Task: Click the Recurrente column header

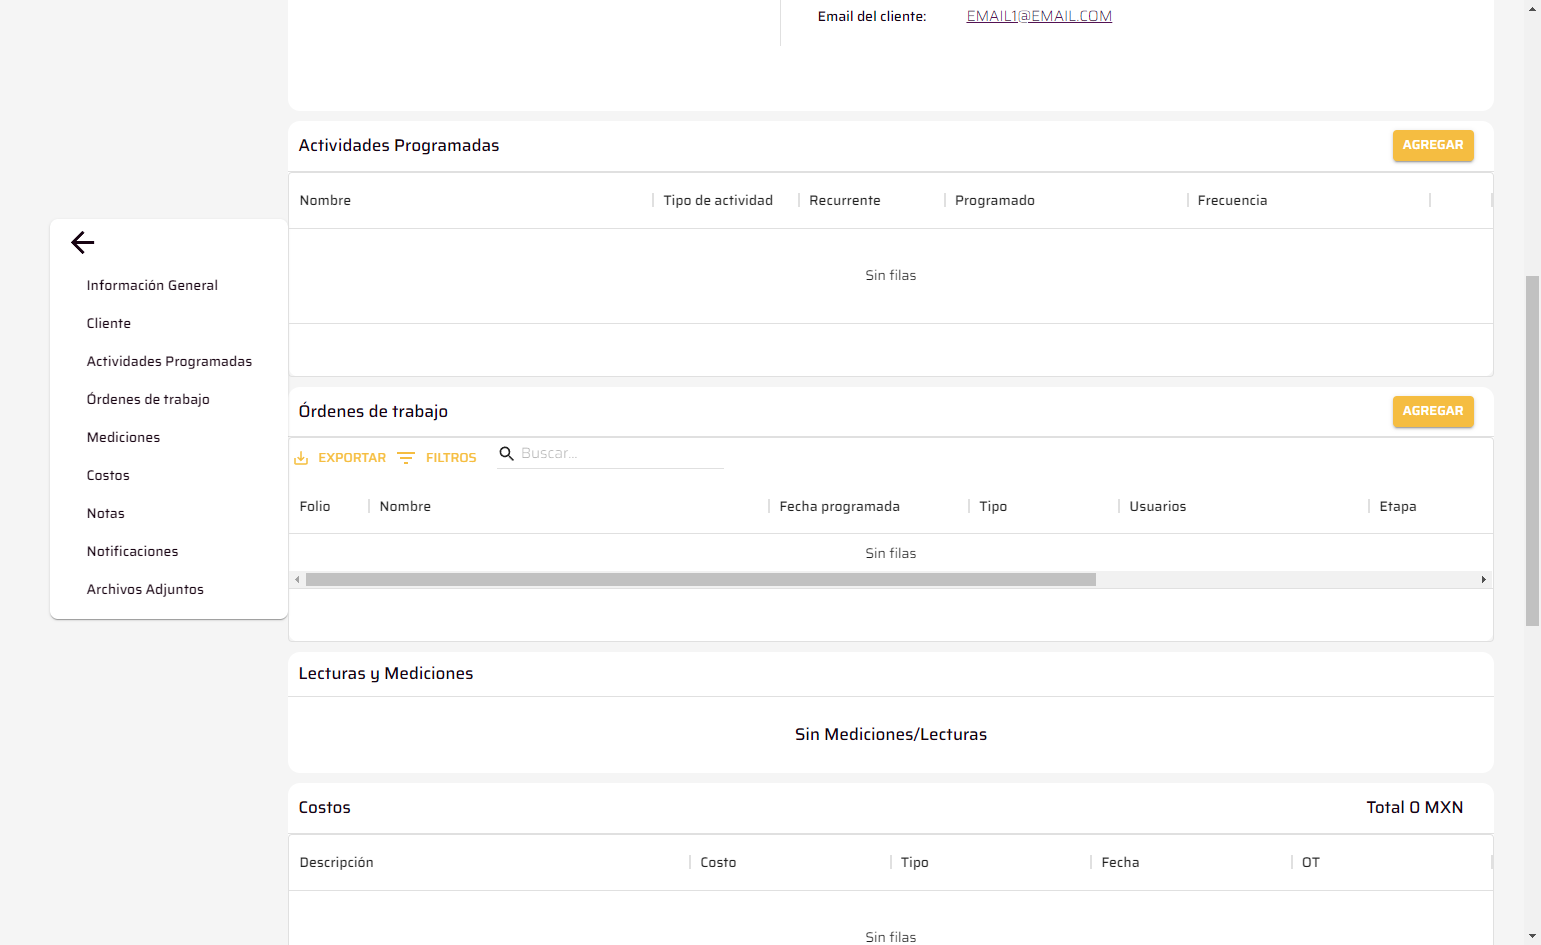Action: 845,200
